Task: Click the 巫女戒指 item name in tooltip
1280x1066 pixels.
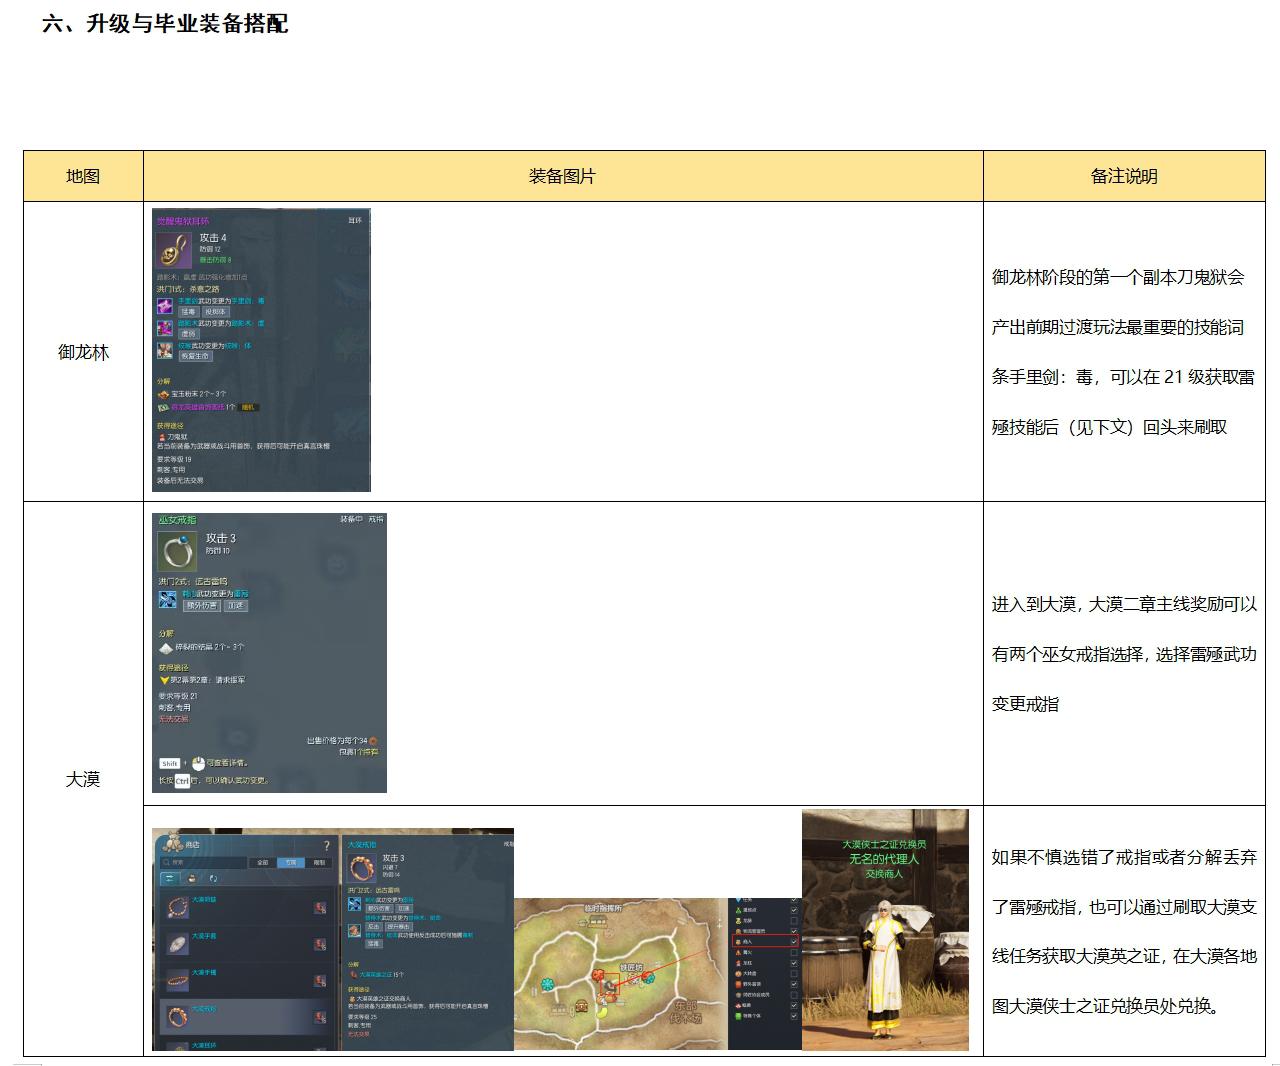Action: [x=178, y=520]
